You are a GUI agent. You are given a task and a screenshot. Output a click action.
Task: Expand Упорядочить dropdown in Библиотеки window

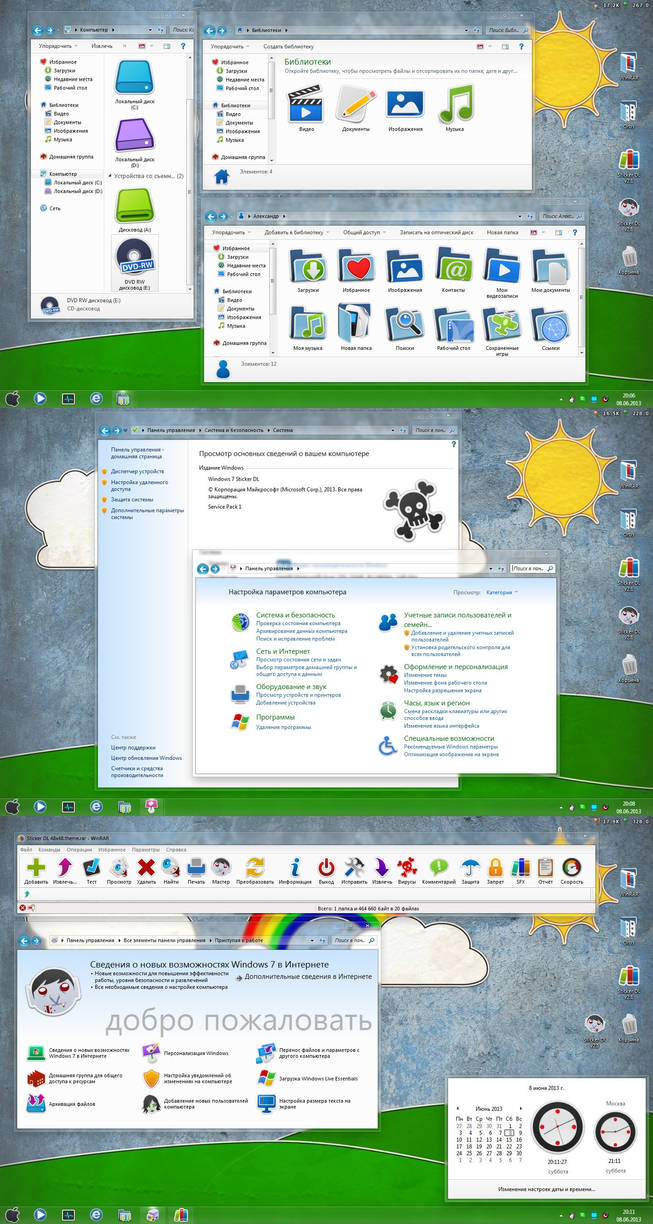tap(228, 47)
